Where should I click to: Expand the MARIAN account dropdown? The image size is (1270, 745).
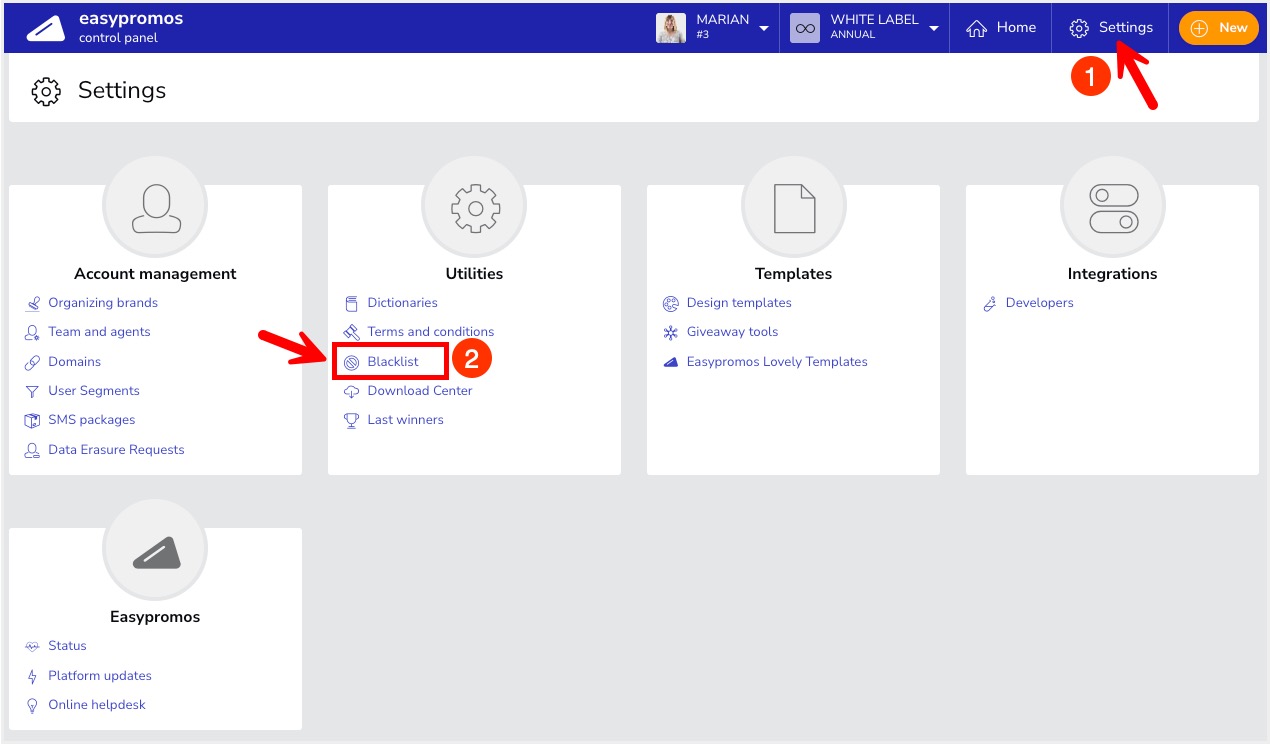764,28
